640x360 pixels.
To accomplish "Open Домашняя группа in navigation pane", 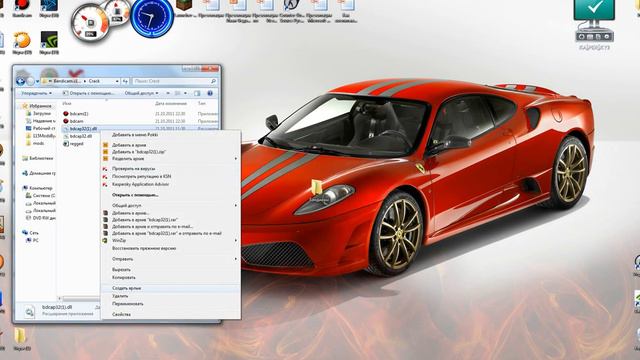I will point(39,173).
